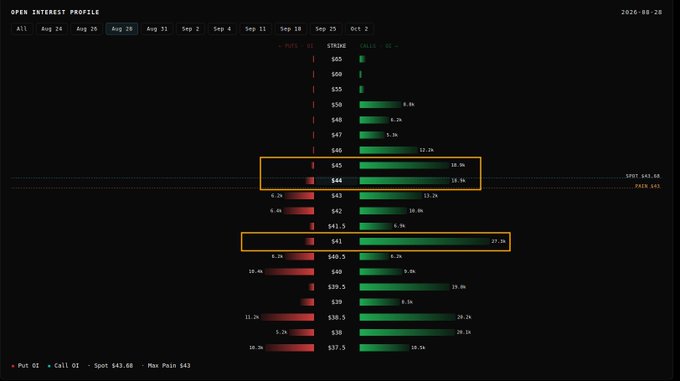Click the $38.5 strike label
This screenshot has width=680, height=381.
pos(337,317)
